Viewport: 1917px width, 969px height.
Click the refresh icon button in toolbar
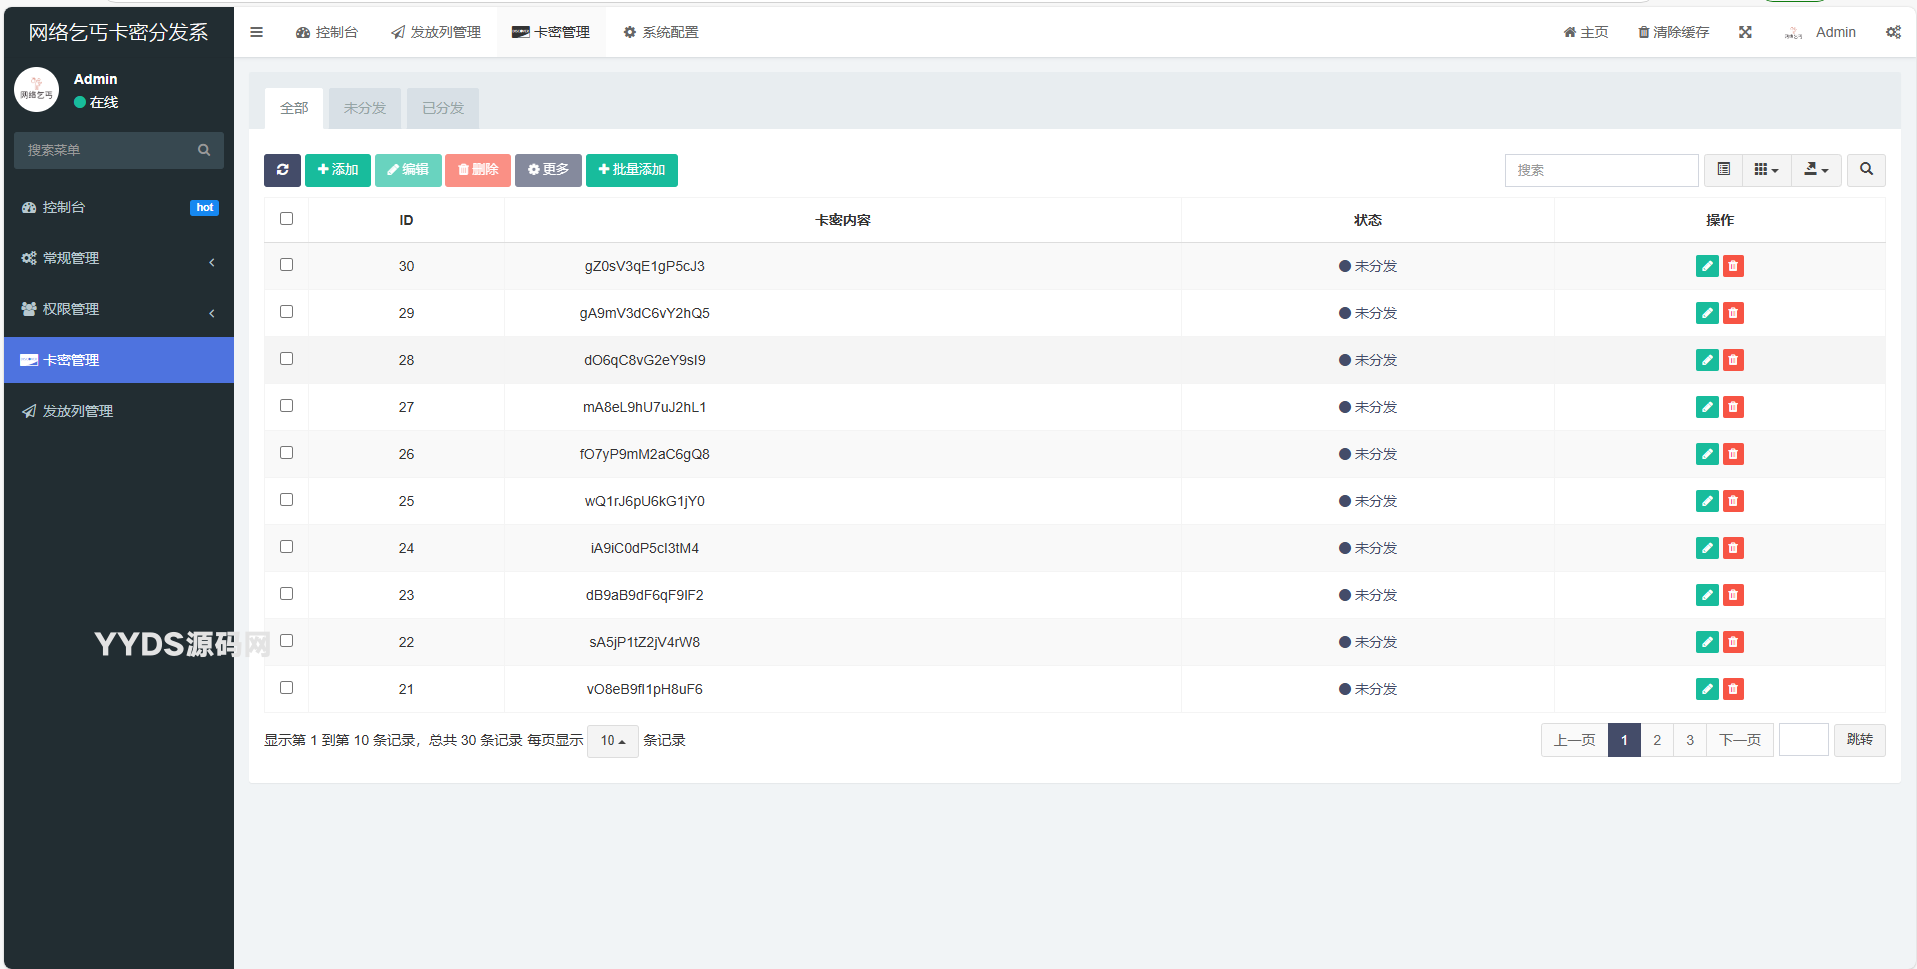[x=282, y=170]
